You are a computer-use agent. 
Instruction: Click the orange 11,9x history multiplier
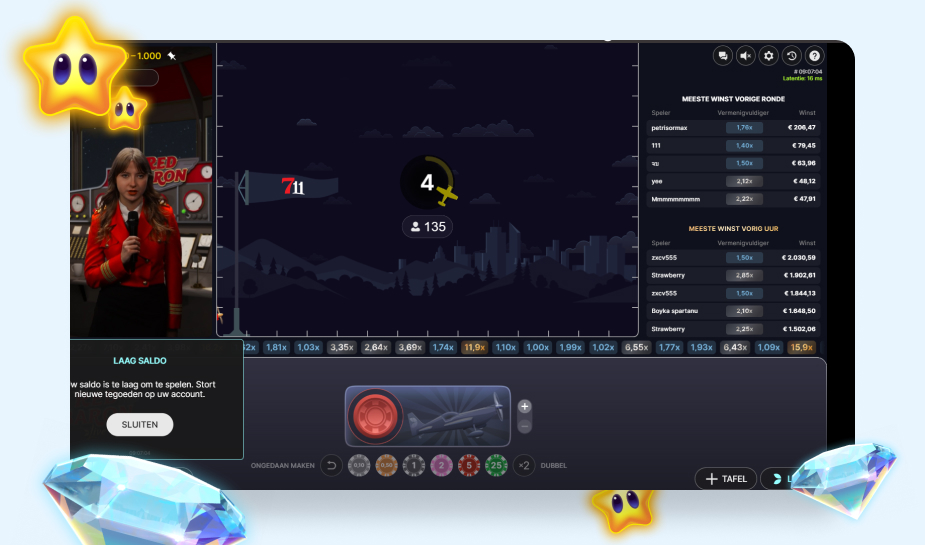[x=475, y=347]
